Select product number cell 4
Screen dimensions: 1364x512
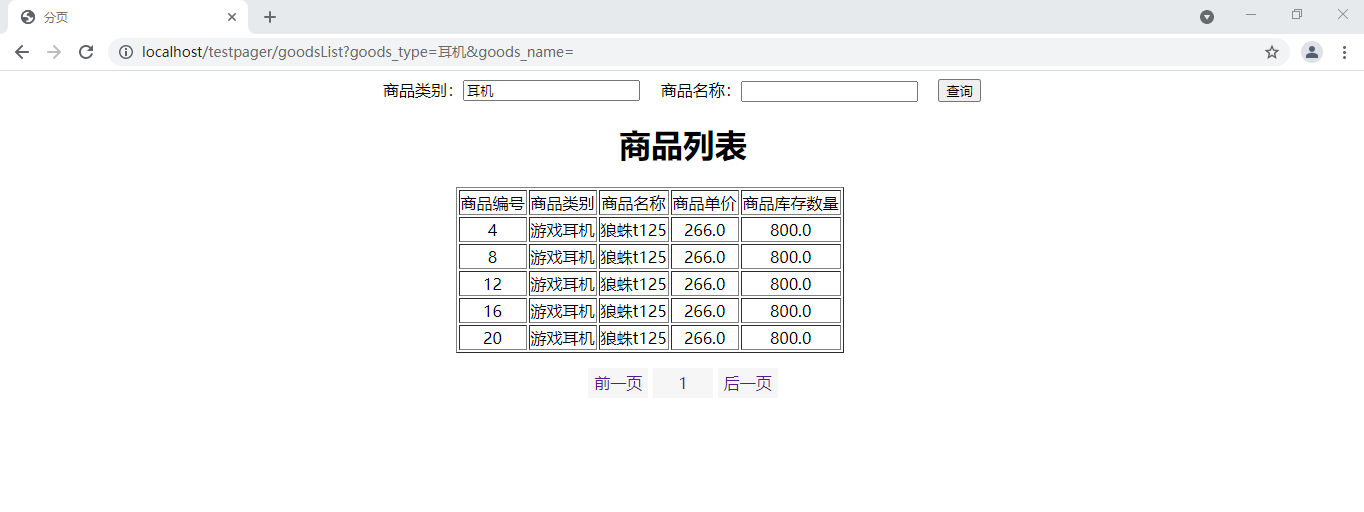point(493,230)
